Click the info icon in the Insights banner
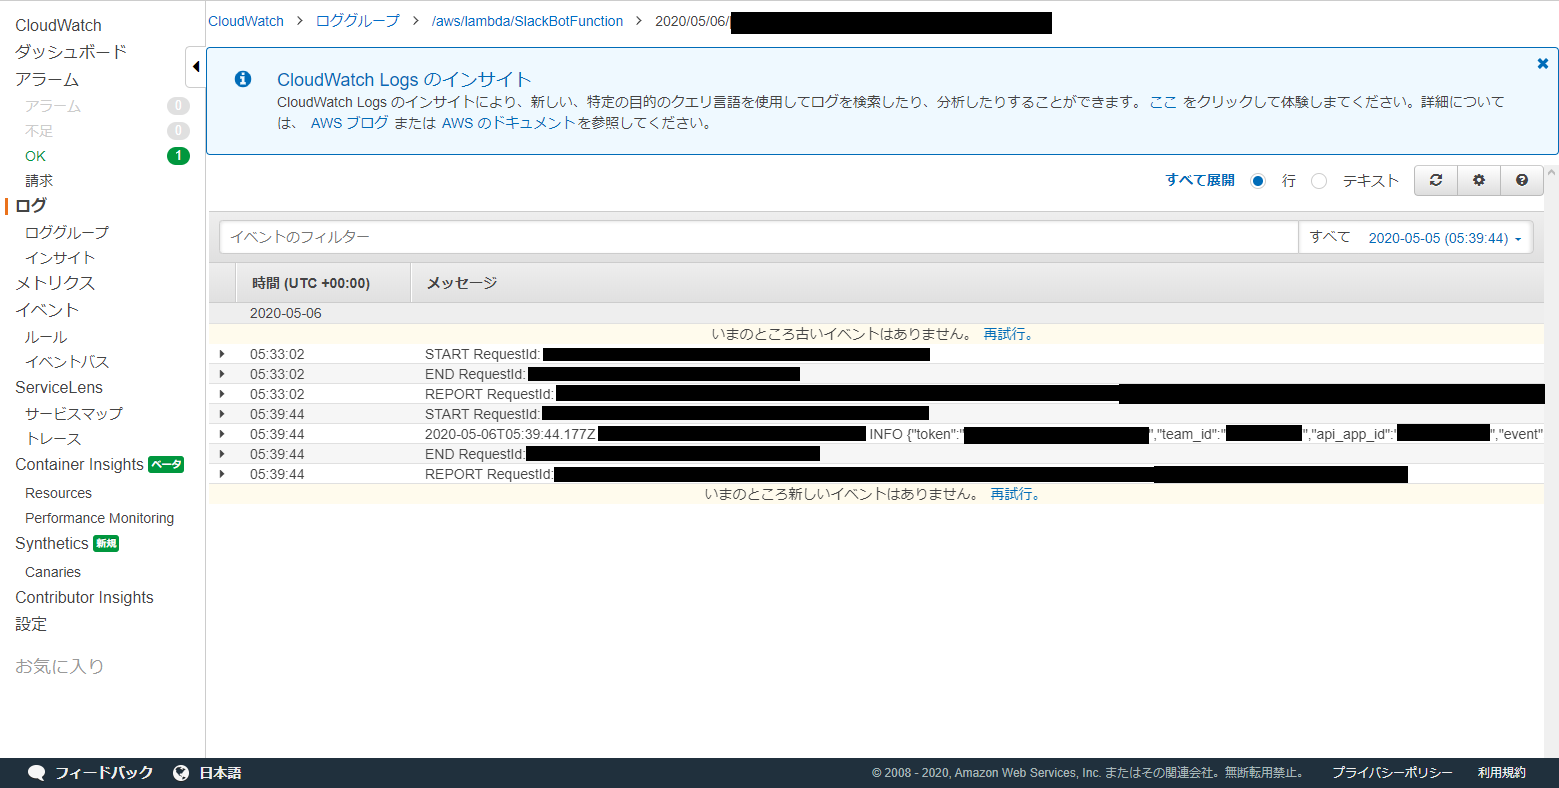The image size is (1559, 788). click(x=243, y=79)
